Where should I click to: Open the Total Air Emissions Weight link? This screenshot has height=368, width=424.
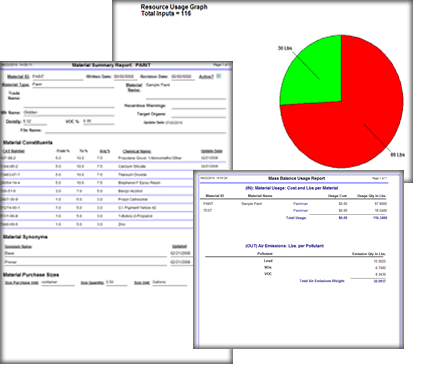(322, 281)
